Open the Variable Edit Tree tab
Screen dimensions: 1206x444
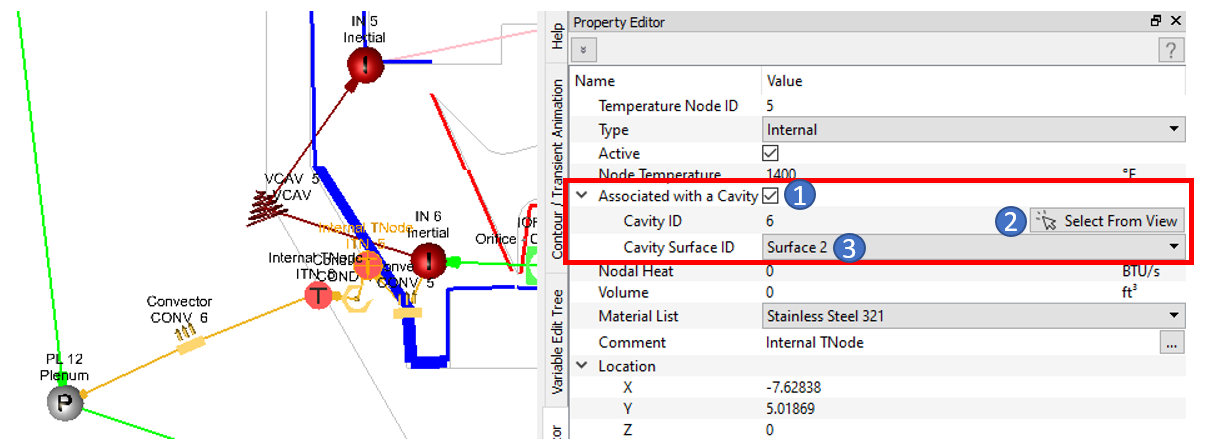(557, 340)
